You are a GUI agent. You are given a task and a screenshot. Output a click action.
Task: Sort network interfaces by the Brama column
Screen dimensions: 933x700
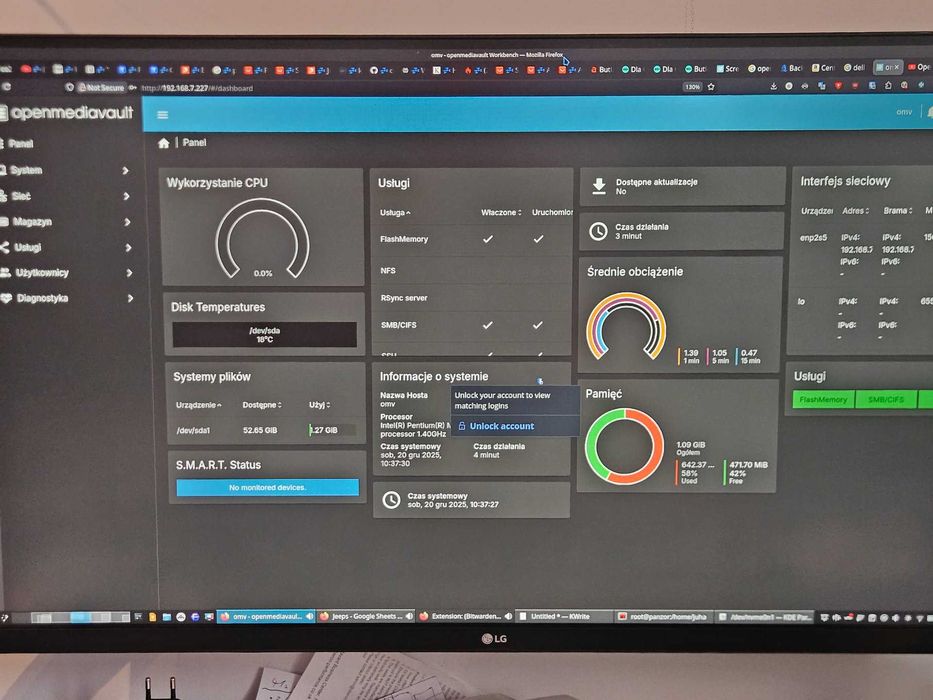898,211
